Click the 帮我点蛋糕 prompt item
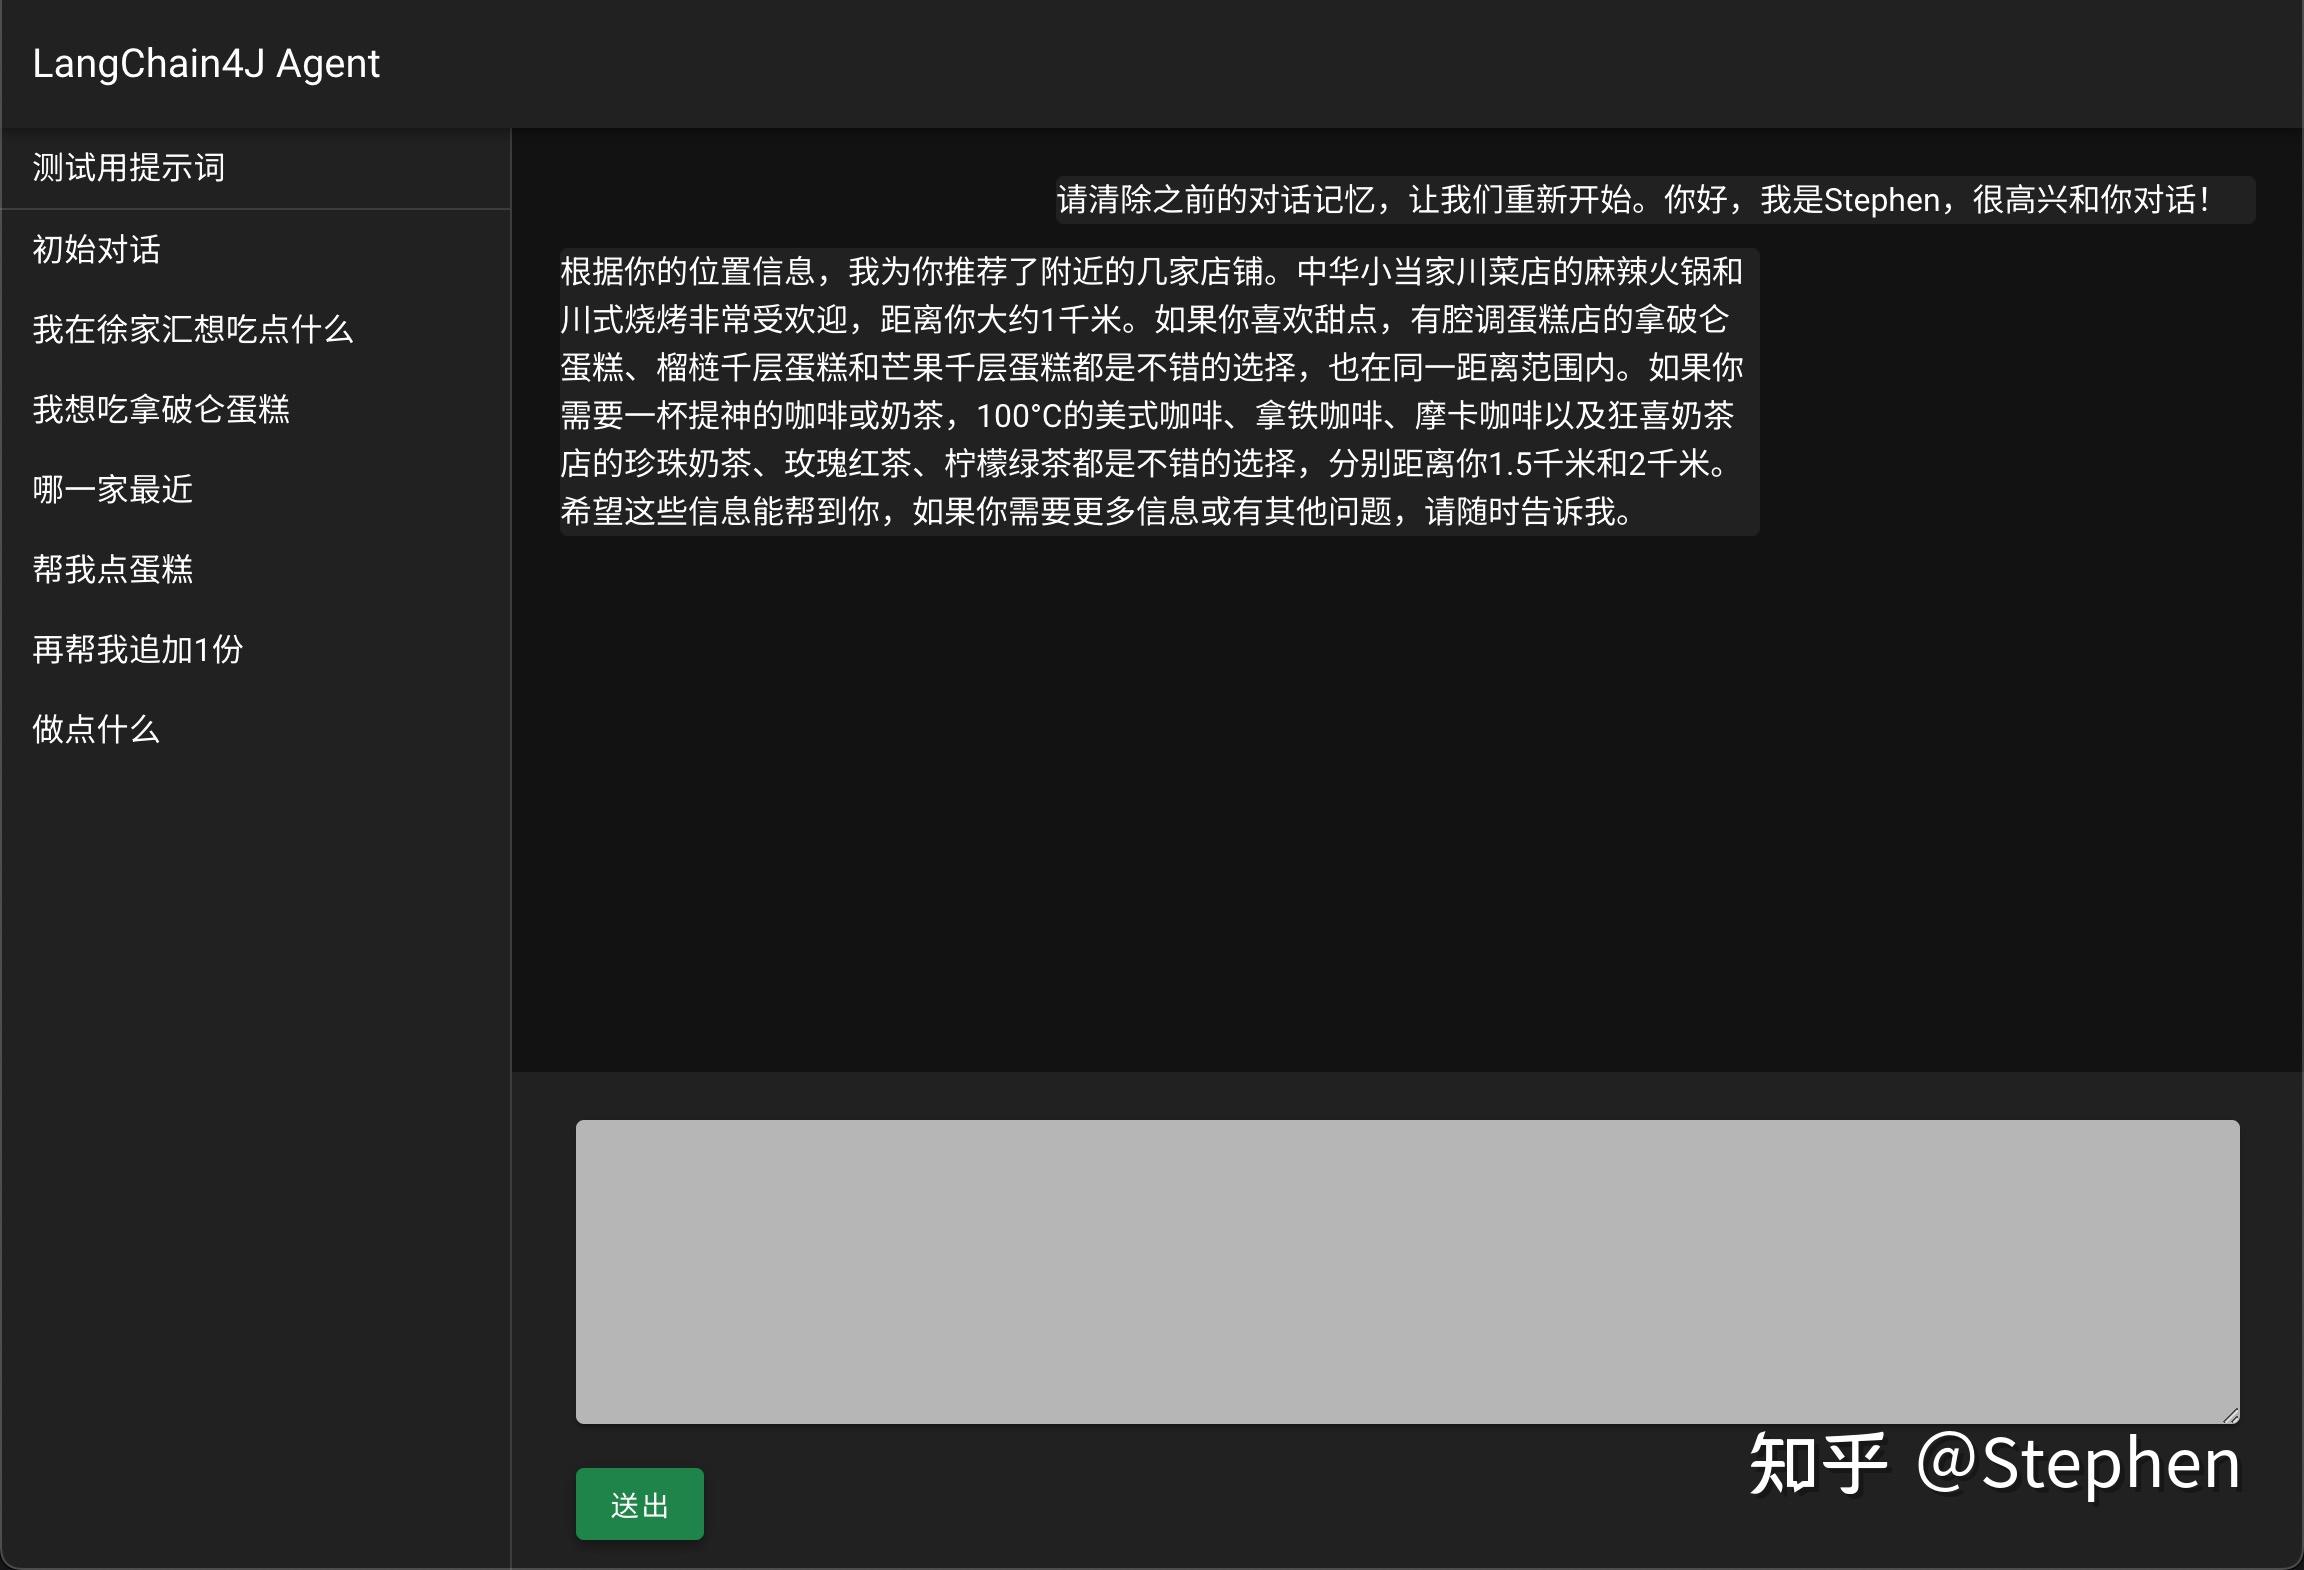2304x1570 pixels. pyautogui.click(x=112, y=570)
